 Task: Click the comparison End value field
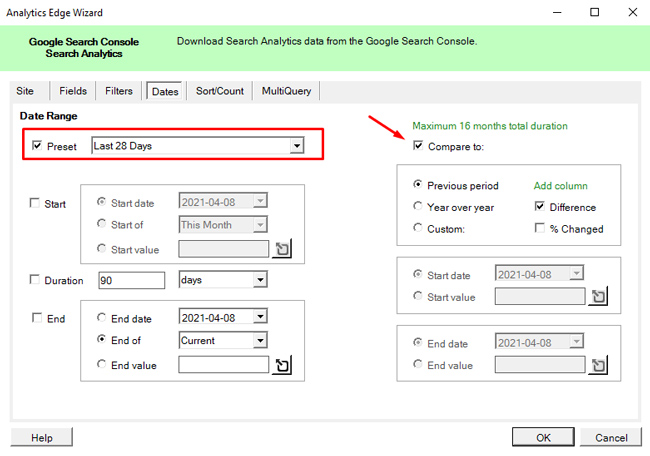(x=540, y=365)
